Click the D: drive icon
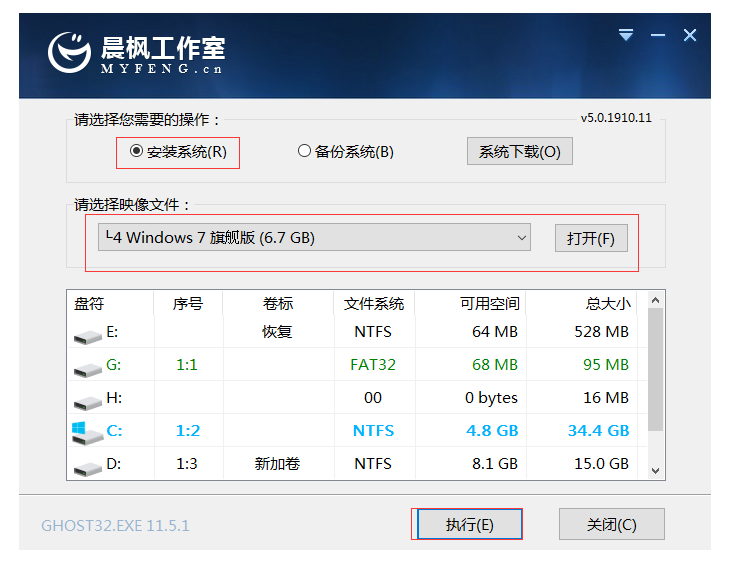This screenshot has width=729, height=568. (x=87, y=466)
